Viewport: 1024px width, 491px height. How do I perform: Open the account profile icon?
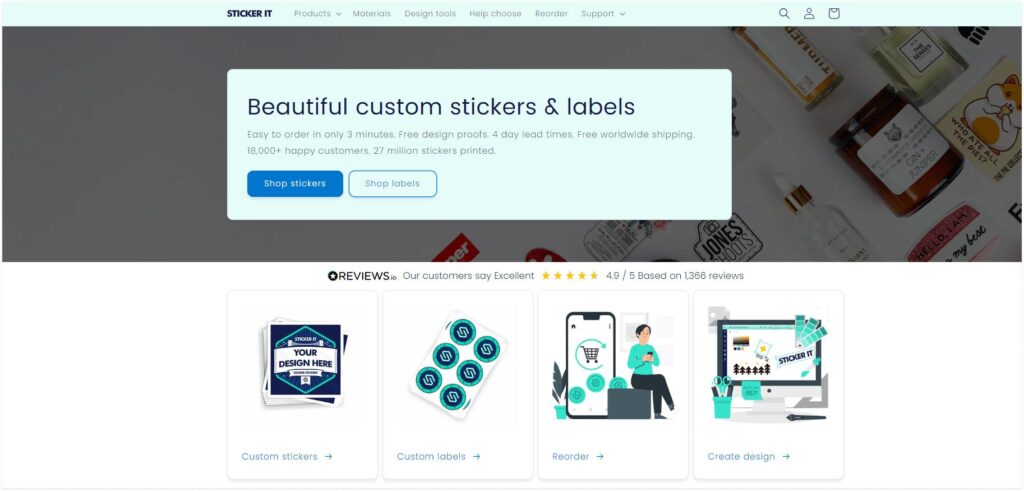(x=808, y=13)
